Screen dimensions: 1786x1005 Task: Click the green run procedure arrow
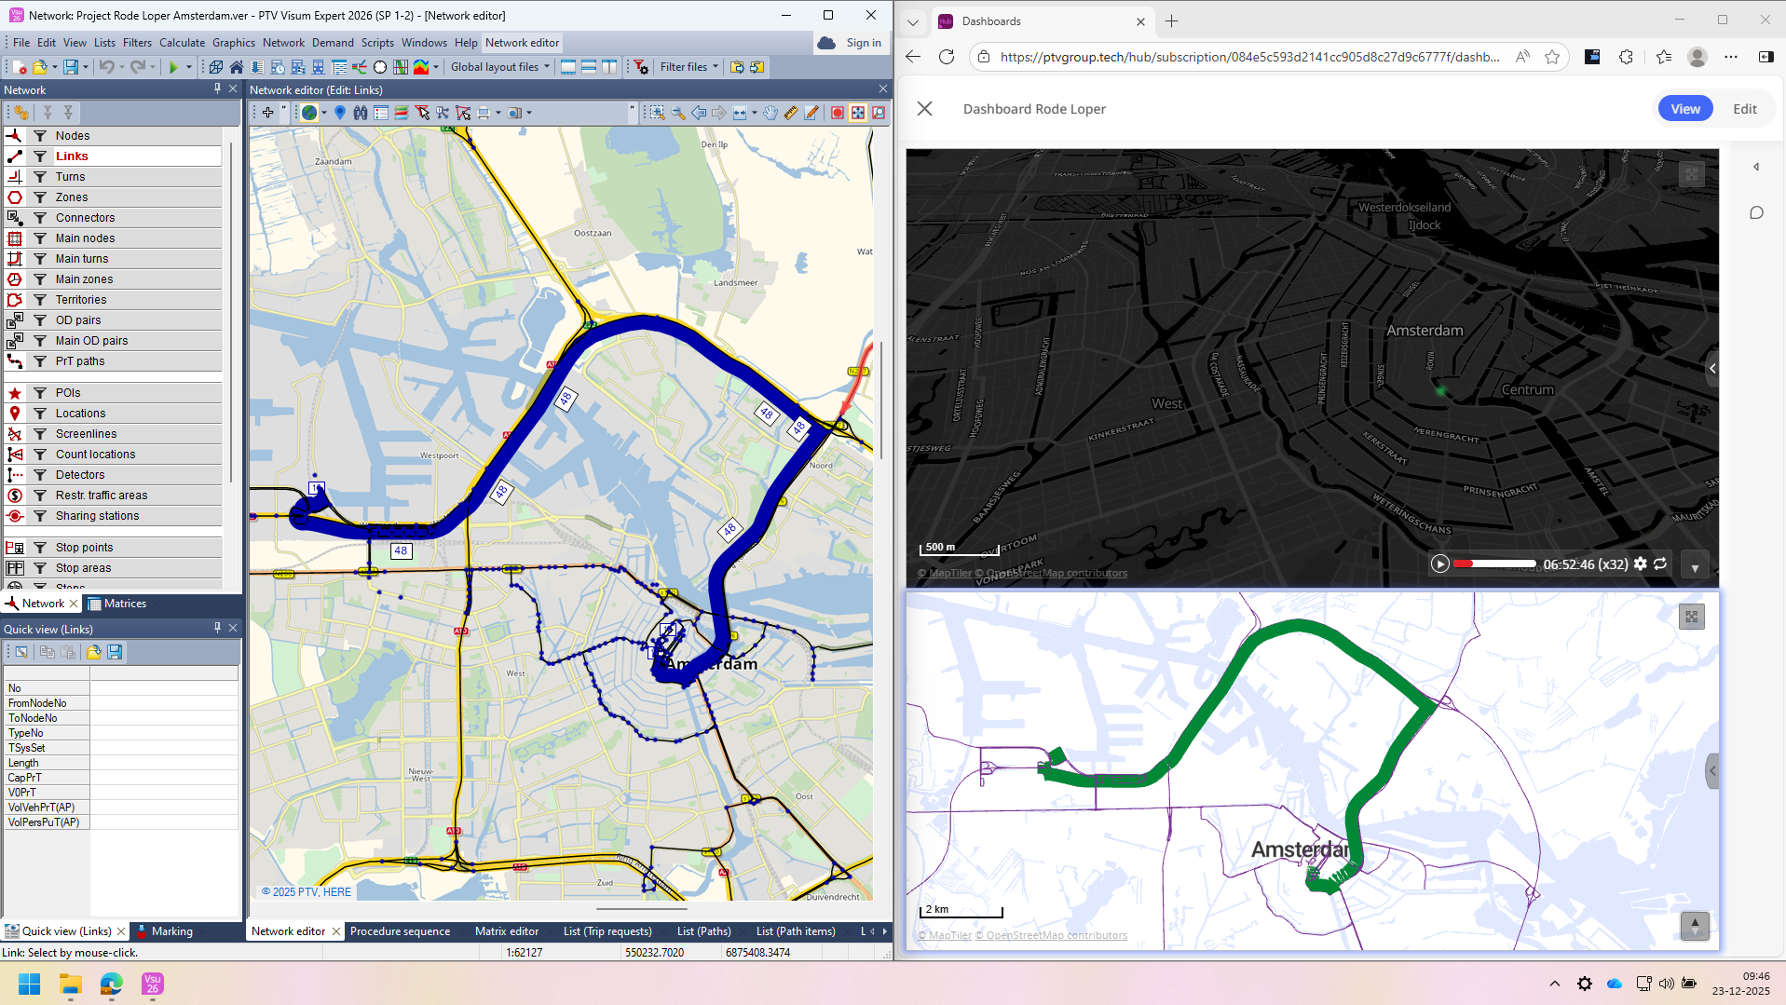[173, 67]
